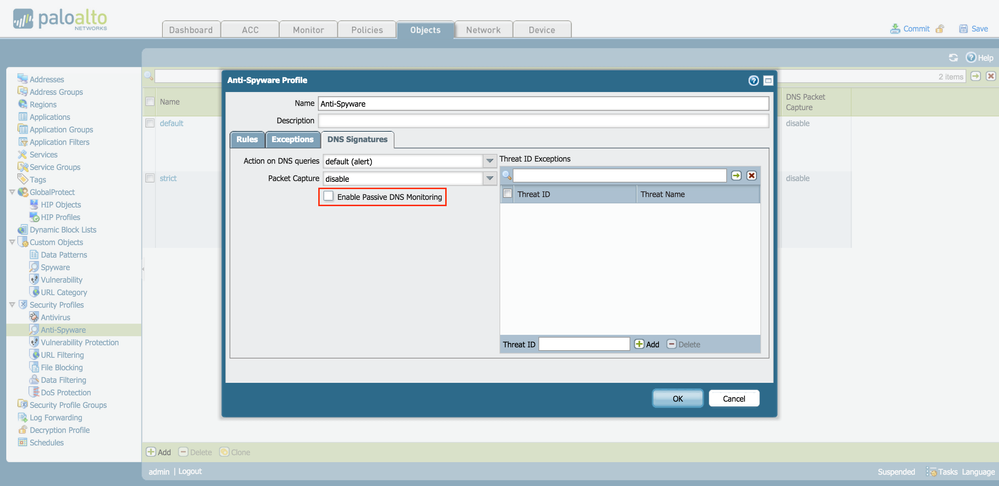Click the Logout link
The width and height of the screenshot is (999, 486).
tap(190, 471)
